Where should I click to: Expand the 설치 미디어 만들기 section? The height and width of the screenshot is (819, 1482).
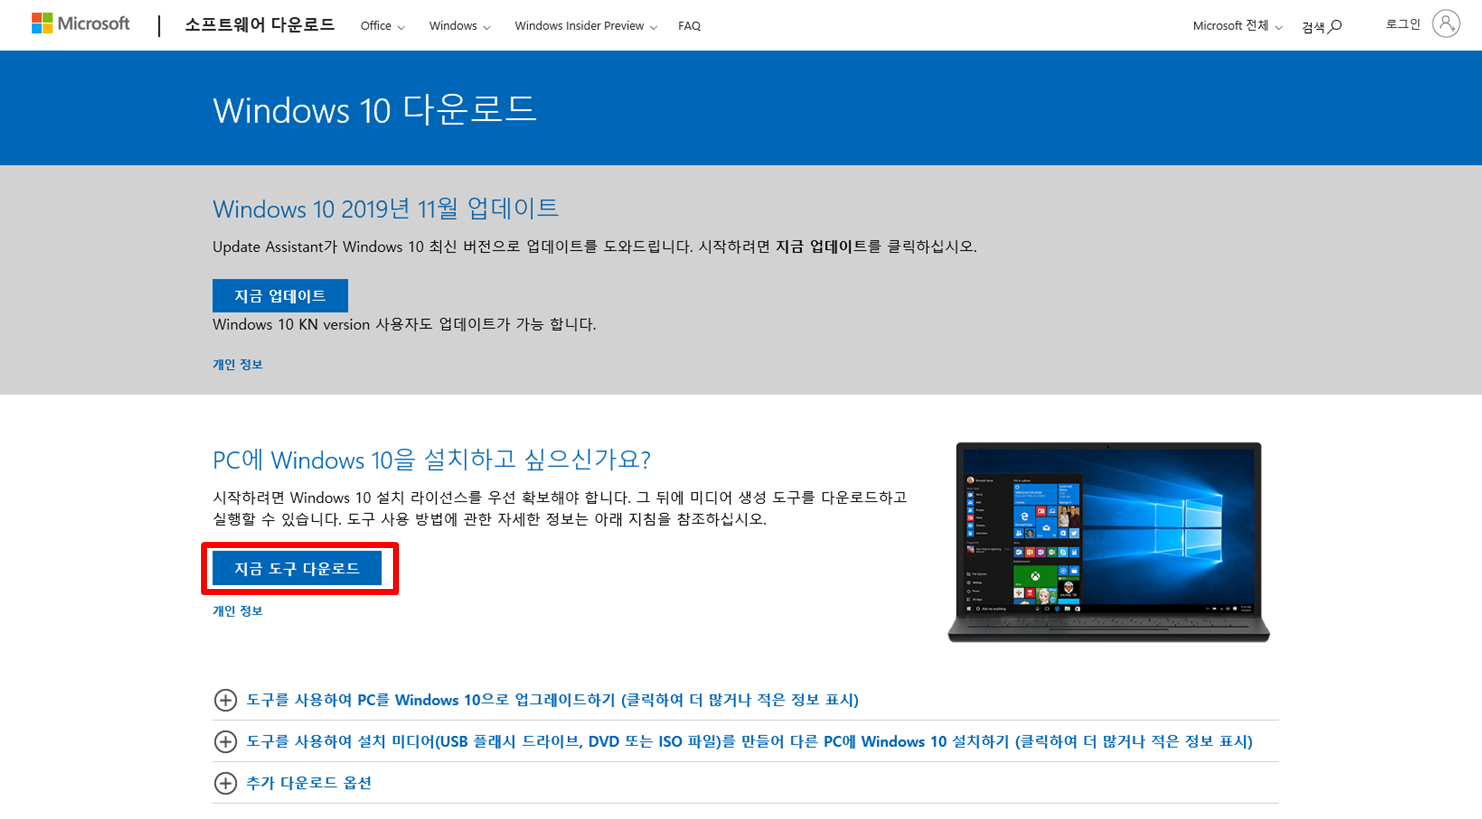(x=749, y=741)
